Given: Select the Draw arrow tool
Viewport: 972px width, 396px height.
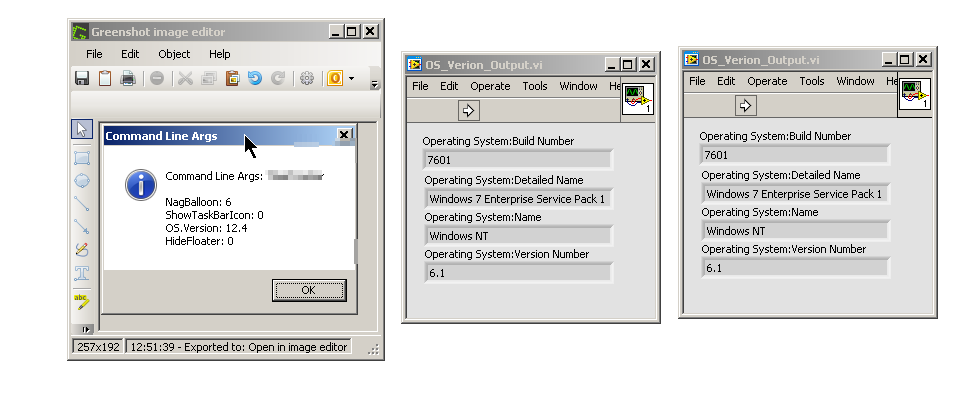Looking at the screenshot, I should (82, 226).
